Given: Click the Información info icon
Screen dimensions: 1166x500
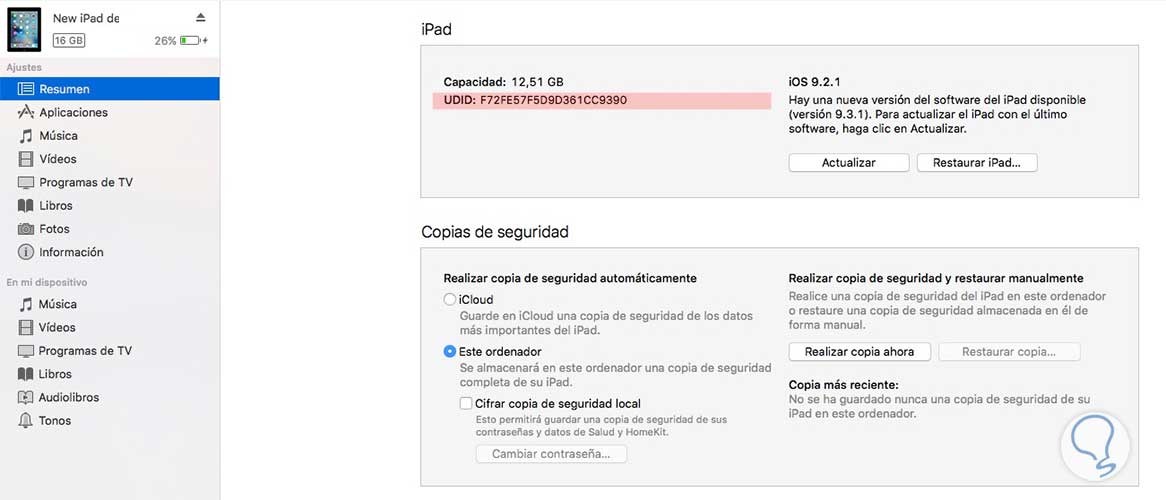Looking at the screenshot, I should 26,252.
